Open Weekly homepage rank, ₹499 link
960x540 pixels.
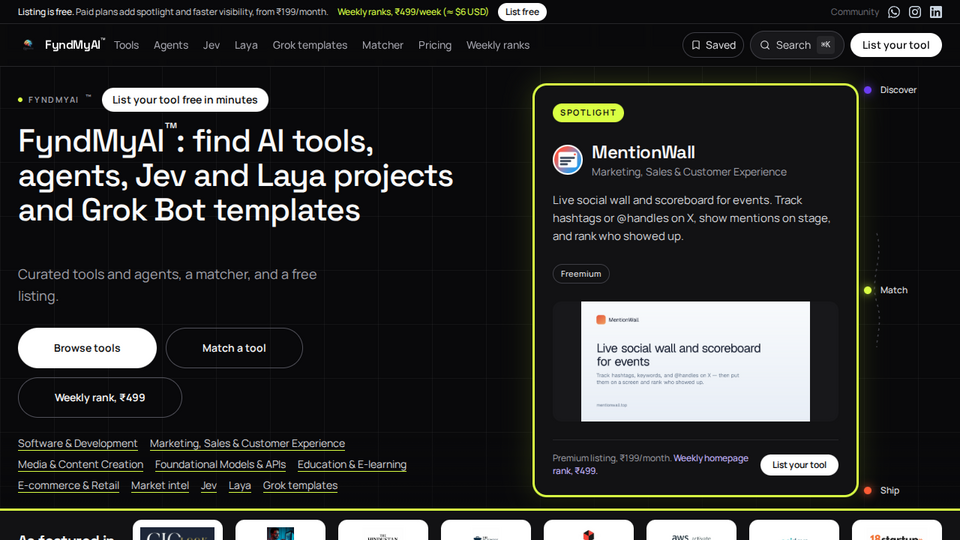point(649,465)
